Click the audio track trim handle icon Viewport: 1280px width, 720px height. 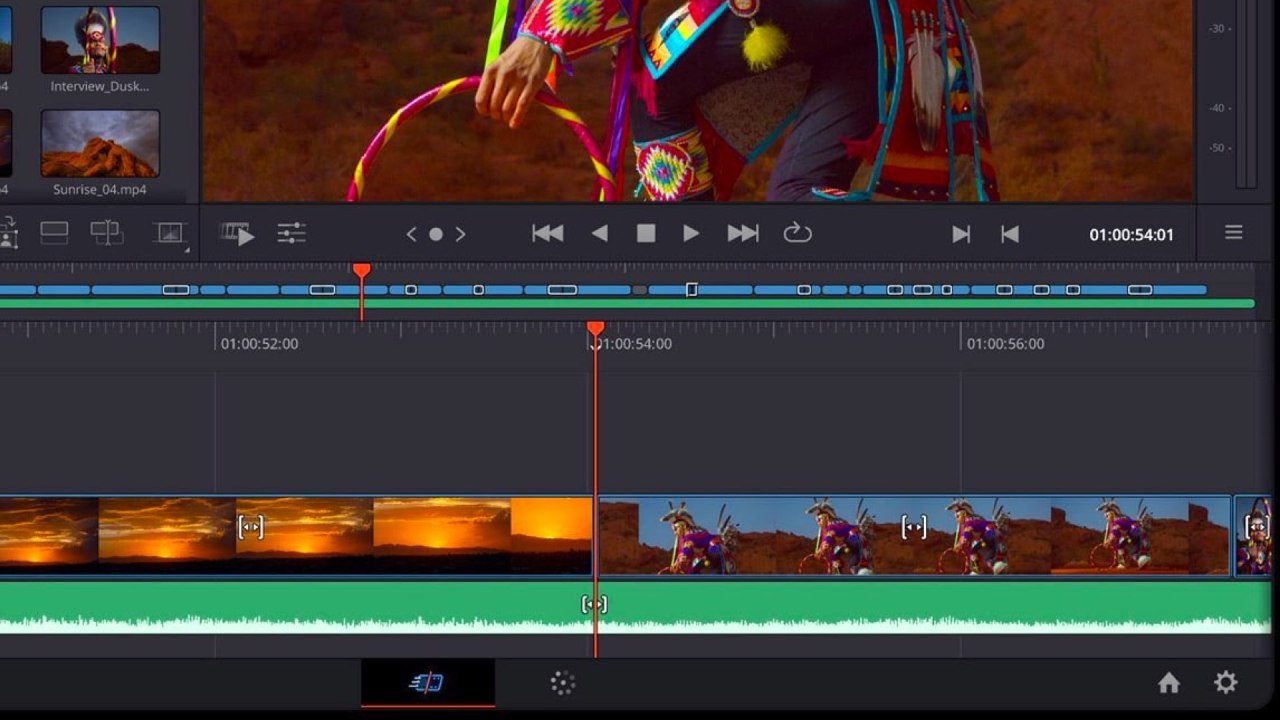coord(594,604)
